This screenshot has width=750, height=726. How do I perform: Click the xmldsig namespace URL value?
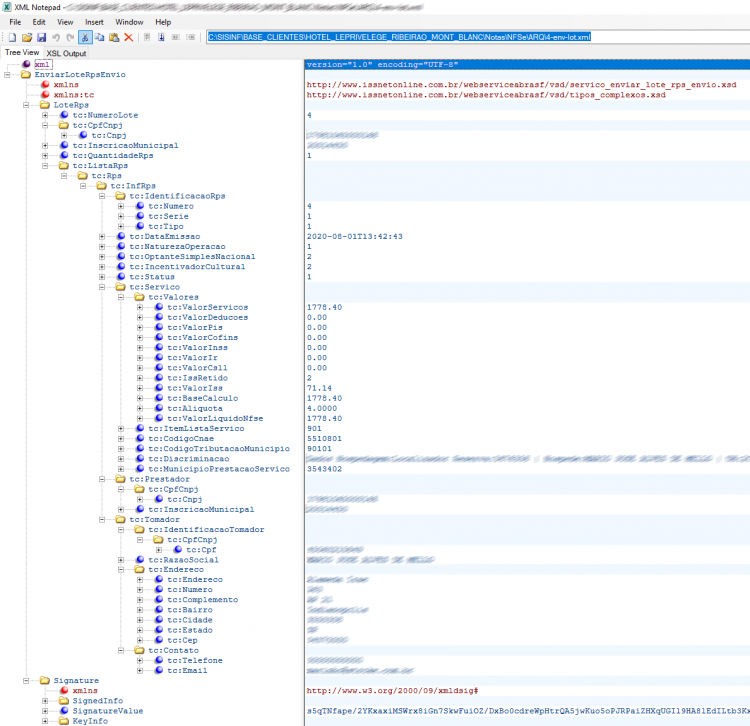click(392, 691)
